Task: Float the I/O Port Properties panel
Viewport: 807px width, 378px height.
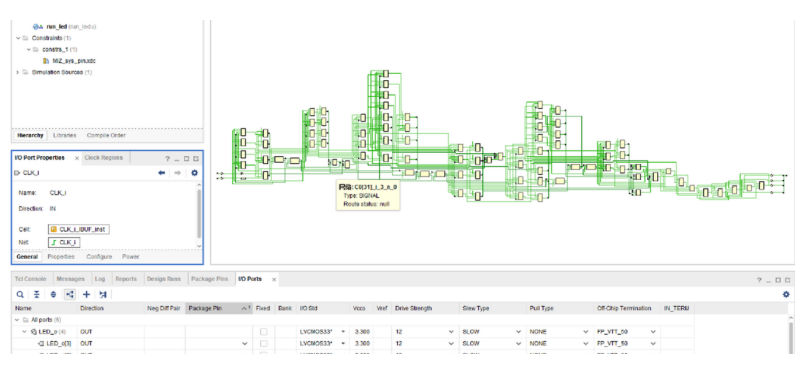Action: click(x=196, y=159)
